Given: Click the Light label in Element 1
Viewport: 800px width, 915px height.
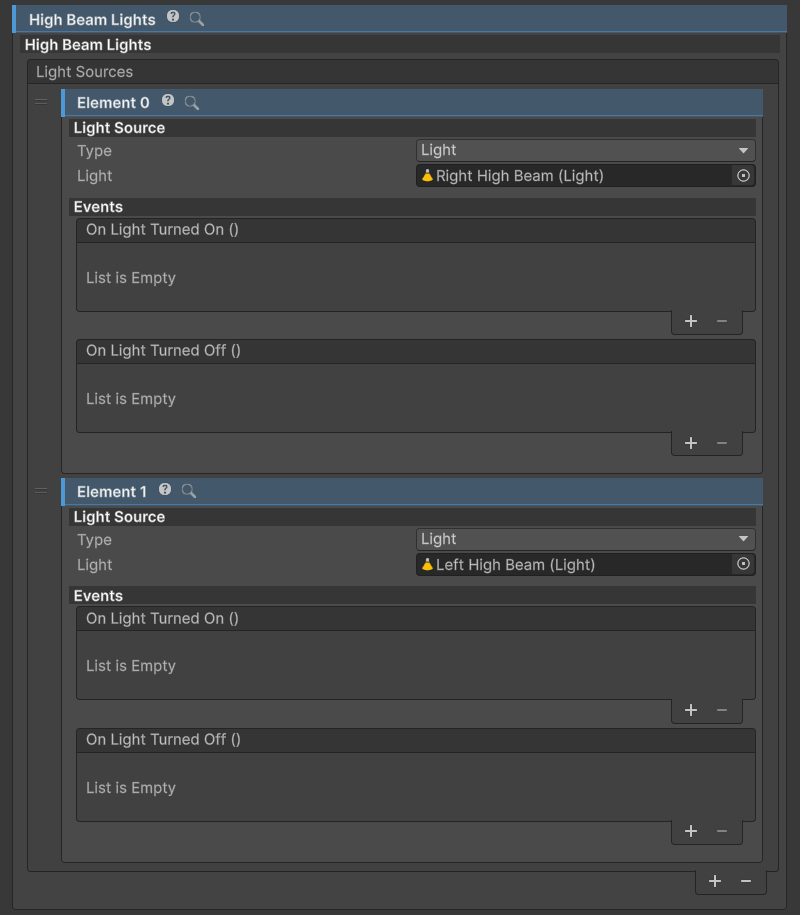Looking at the screenshot, I should pyautogui.click(x=95, y=565).
